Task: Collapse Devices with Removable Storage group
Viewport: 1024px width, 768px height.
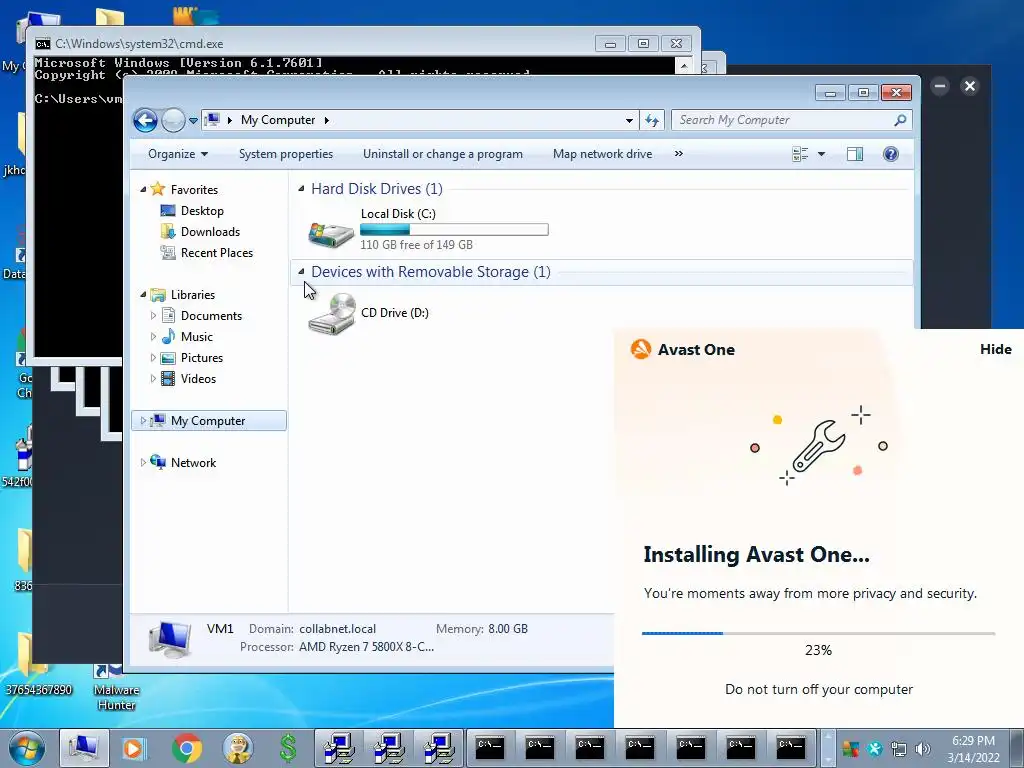Action: click(301, 271)
